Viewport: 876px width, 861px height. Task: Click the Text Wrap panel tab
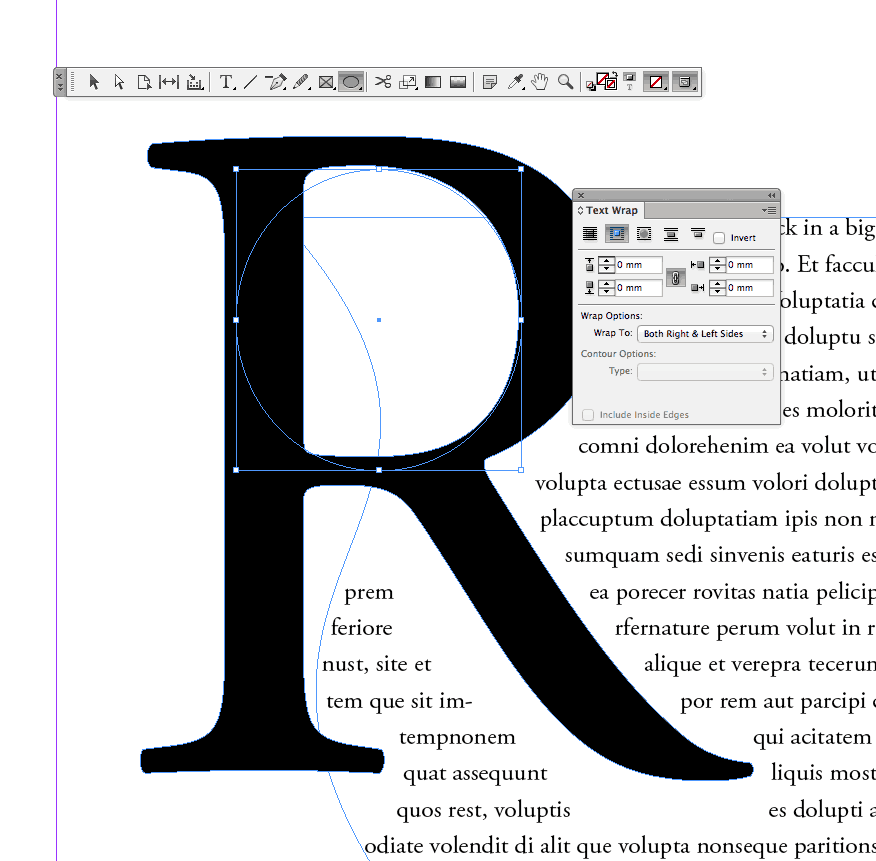pos(611,210)
